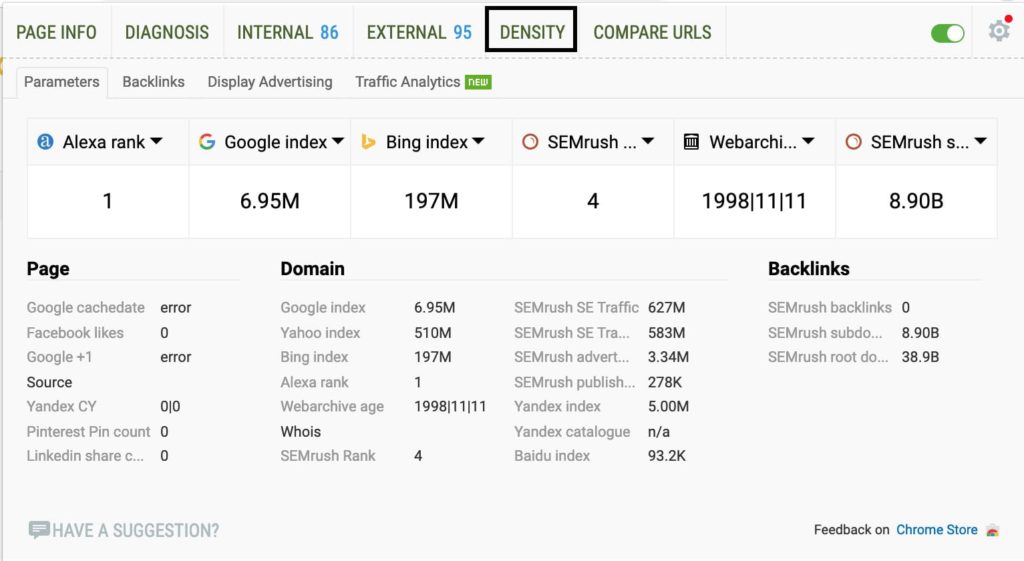Click HAVE A SUGGESTION? link
Image resolution: width=1024 pixels, height=561 pixels.
tap(135, 530)
